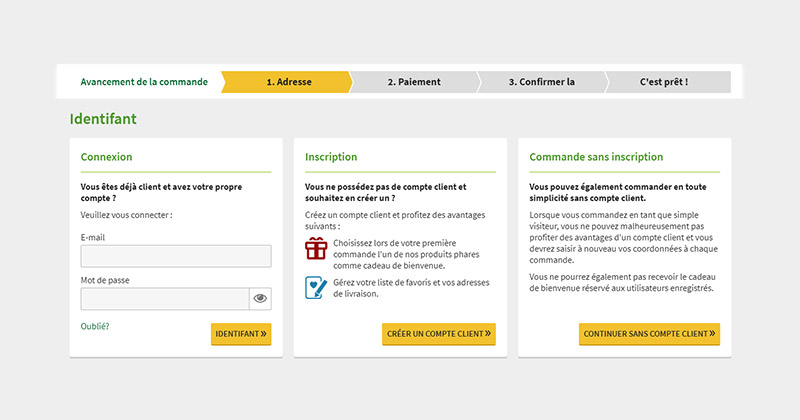Select the C'est prêt ! step
The height and width of the screenshot is (420, 800).
667,82
